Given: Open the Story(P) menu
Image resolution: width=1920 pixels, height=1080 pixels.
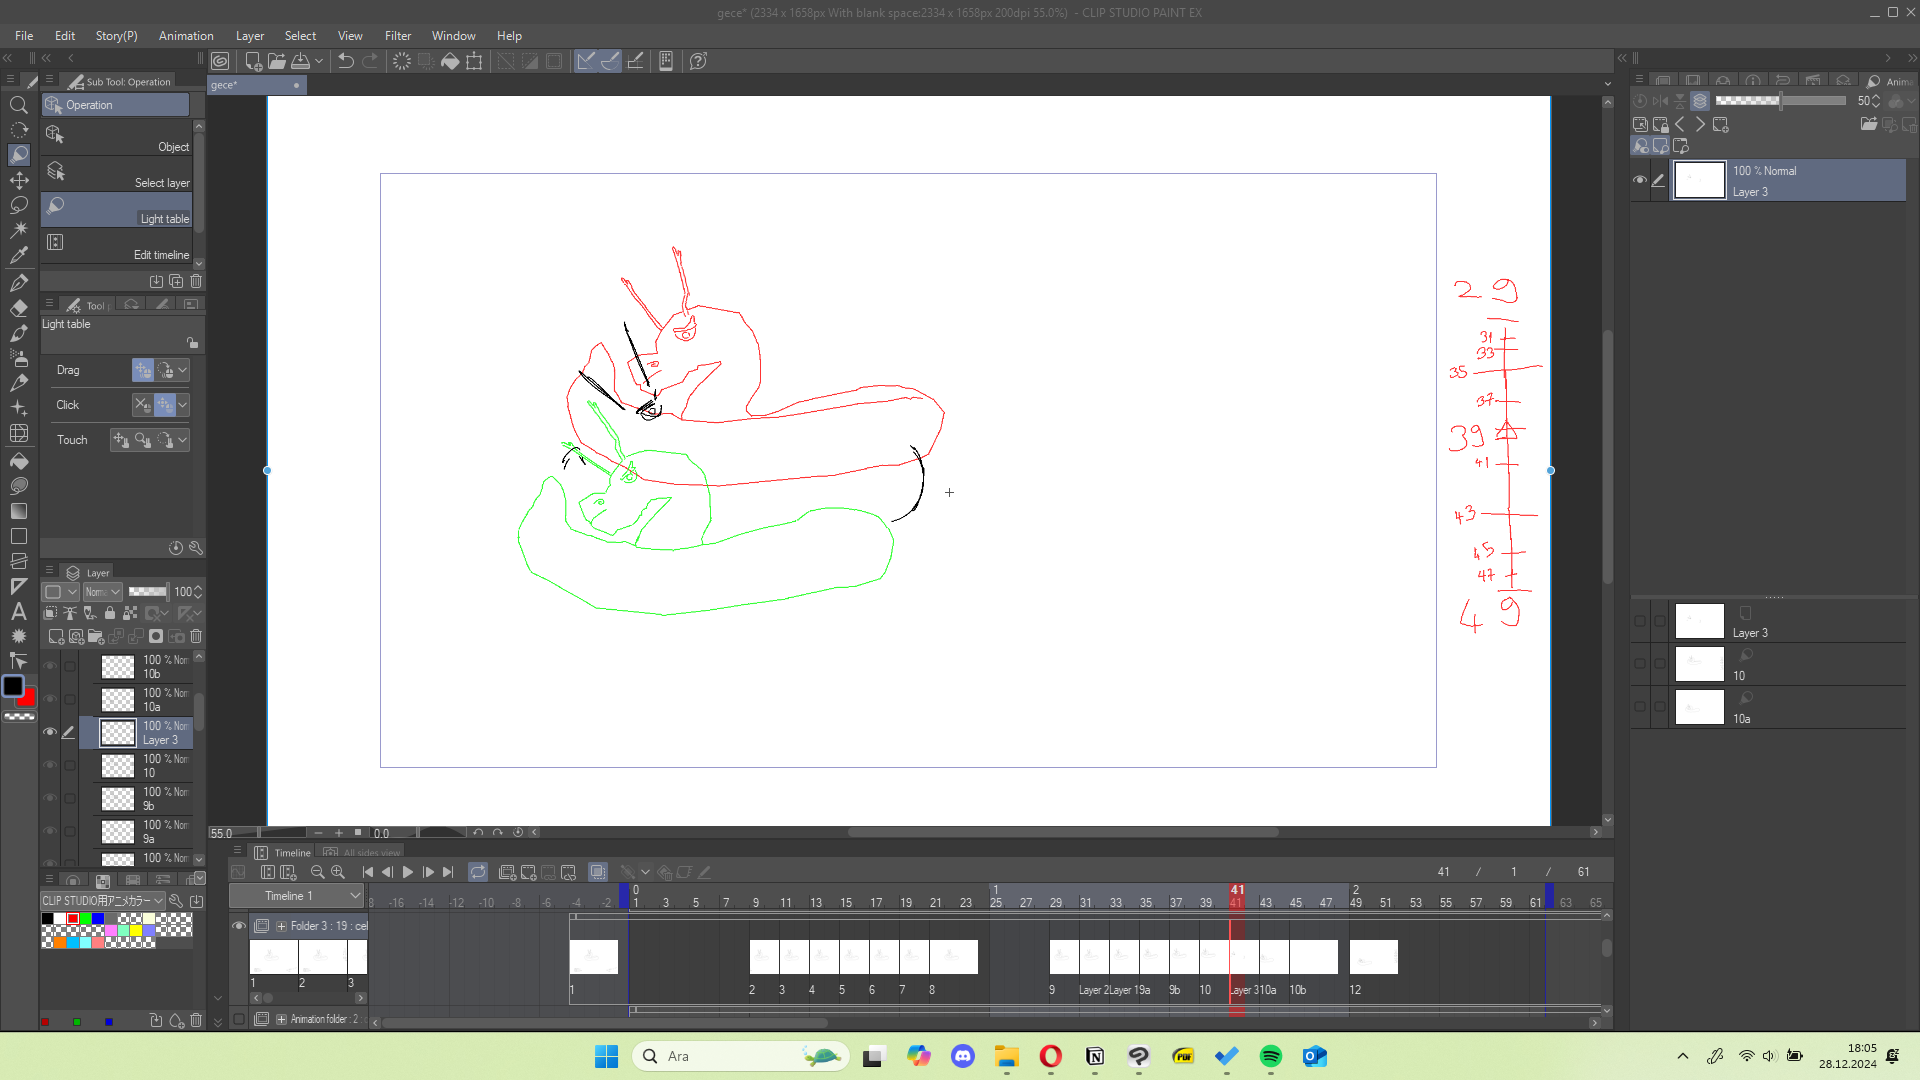Looking at the screenshot, I should tap(117, 36).
